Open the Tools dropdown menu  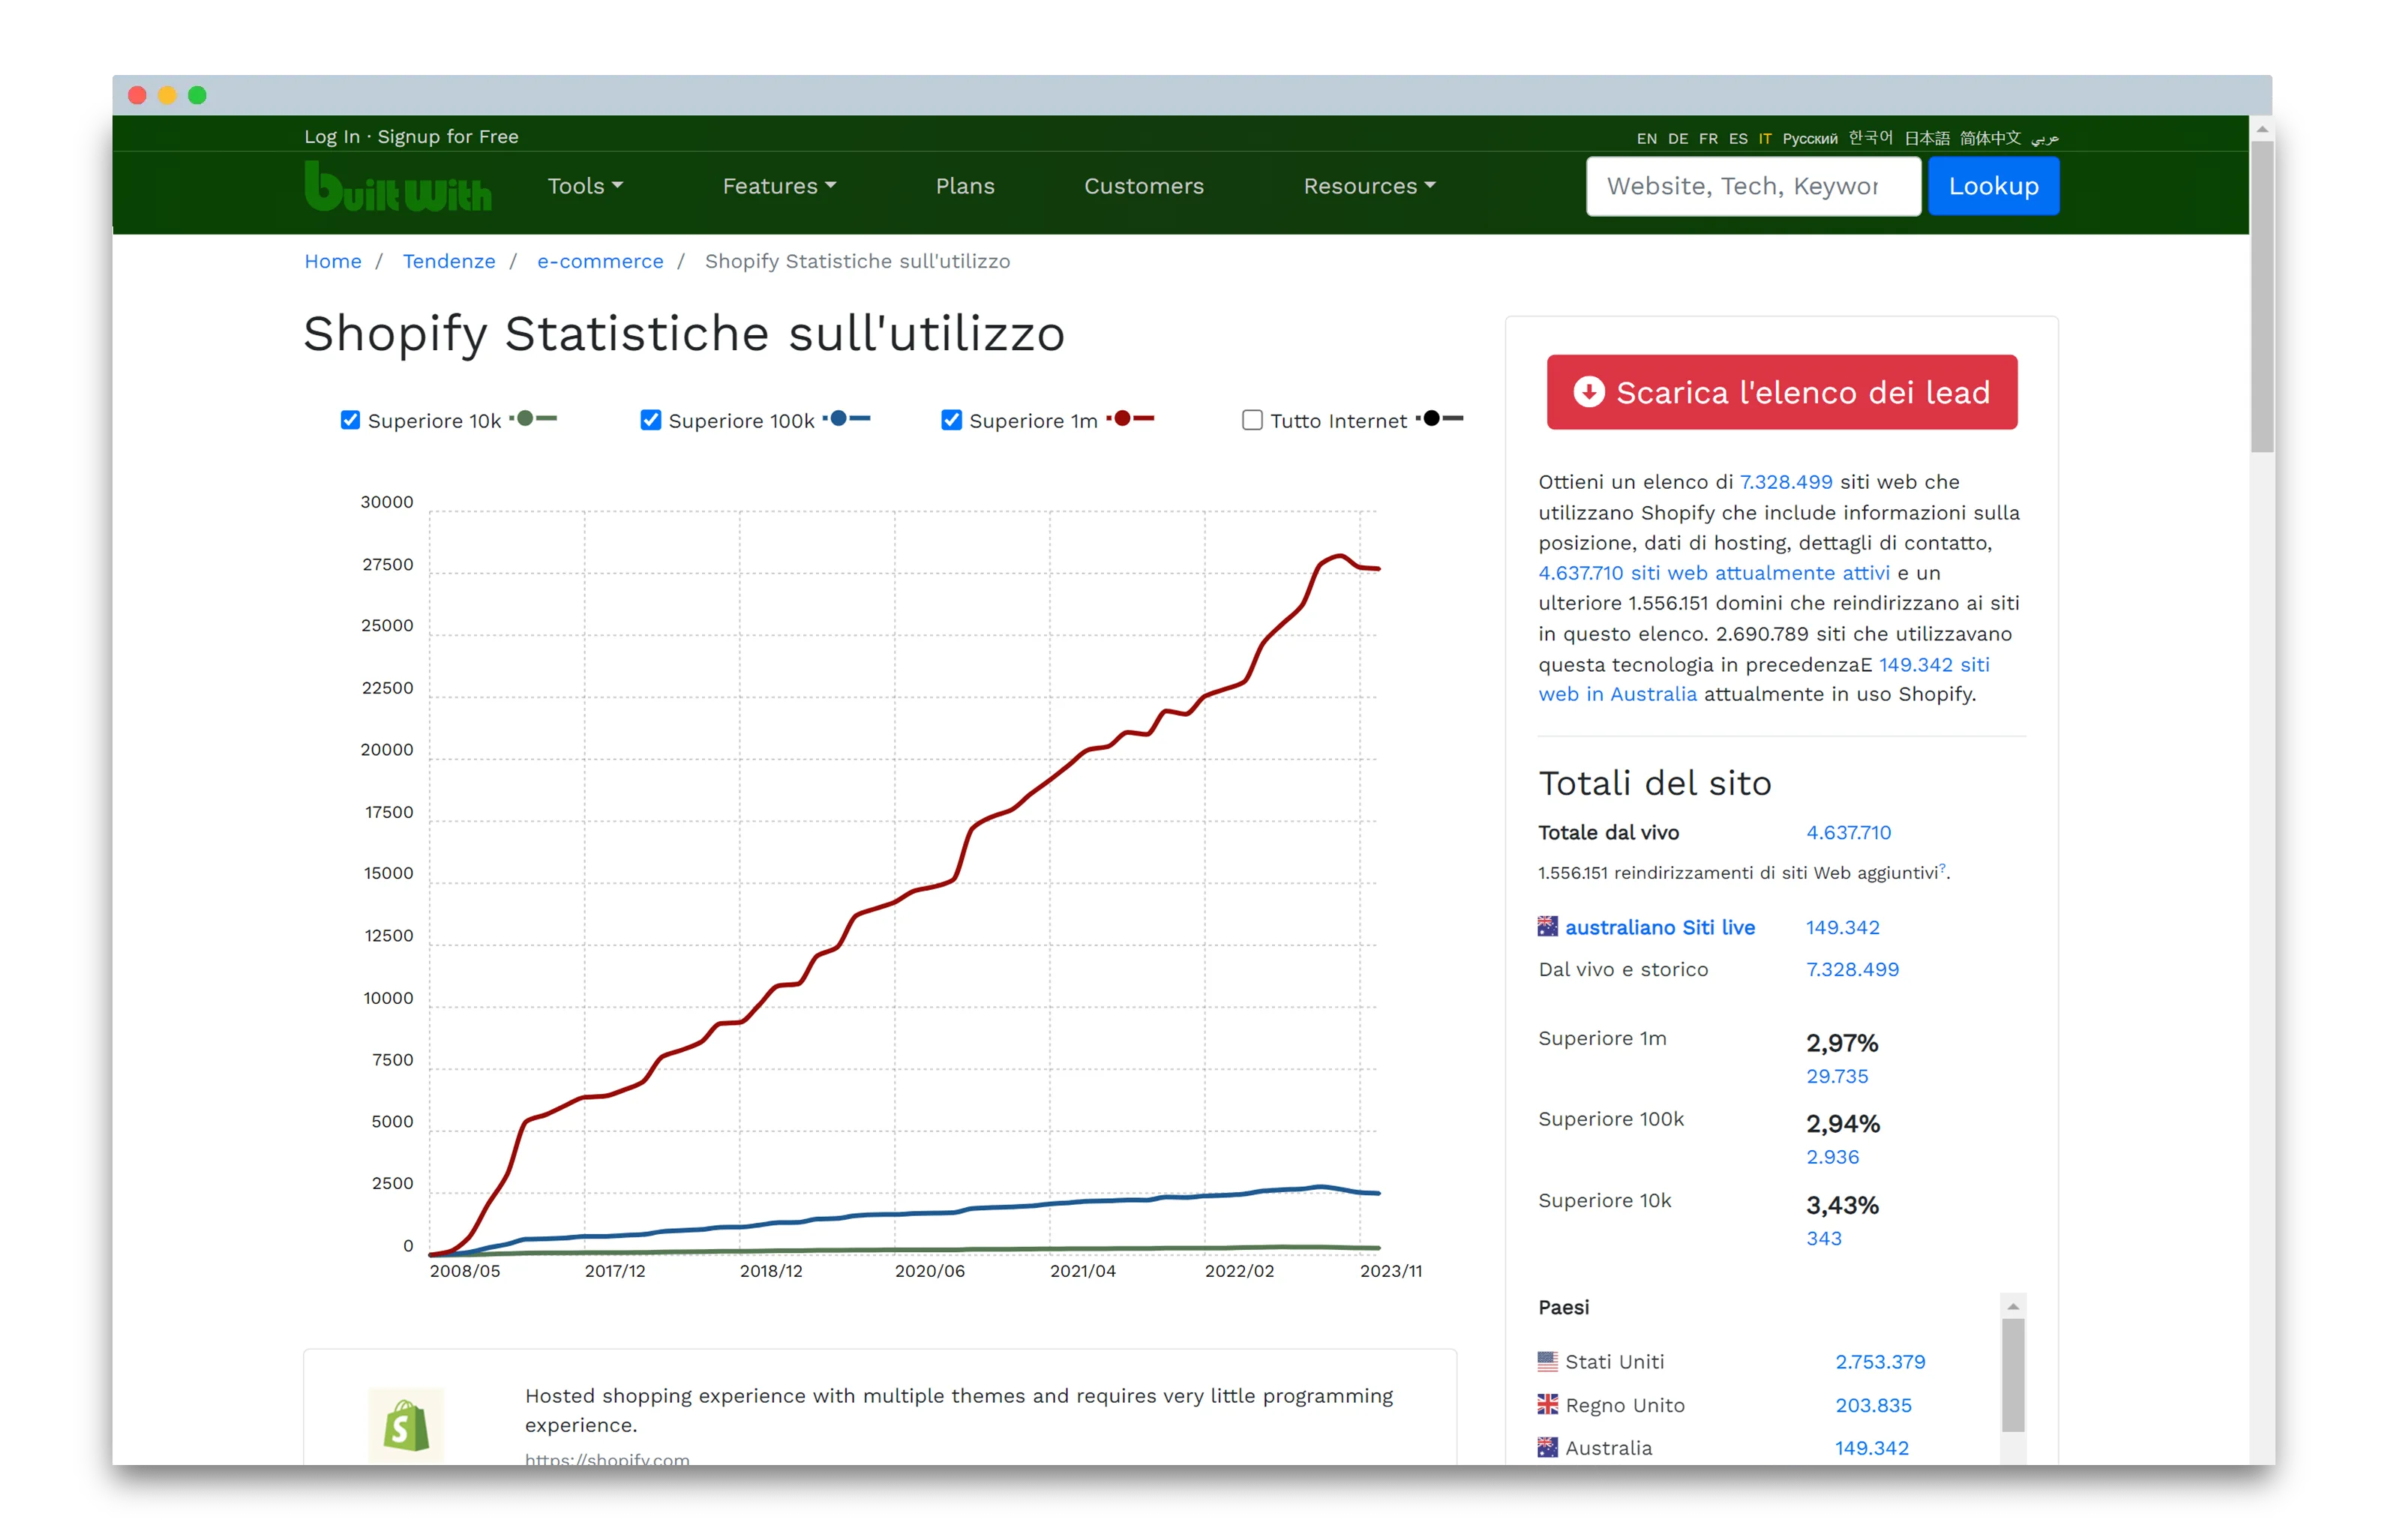[585, 186]
